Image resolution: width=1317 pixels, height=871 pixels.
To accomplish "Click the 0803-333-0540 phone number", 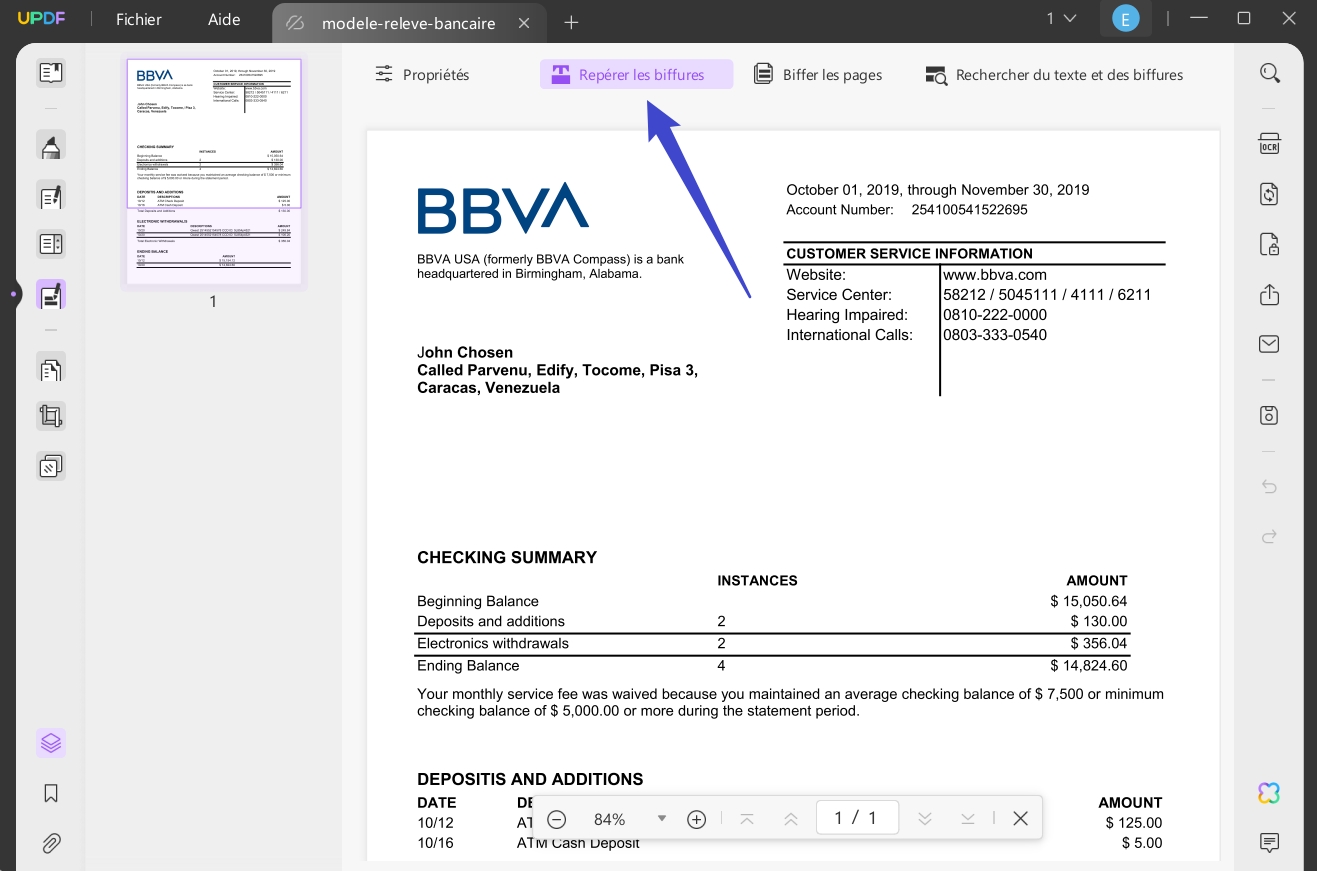I will [995, 335].
